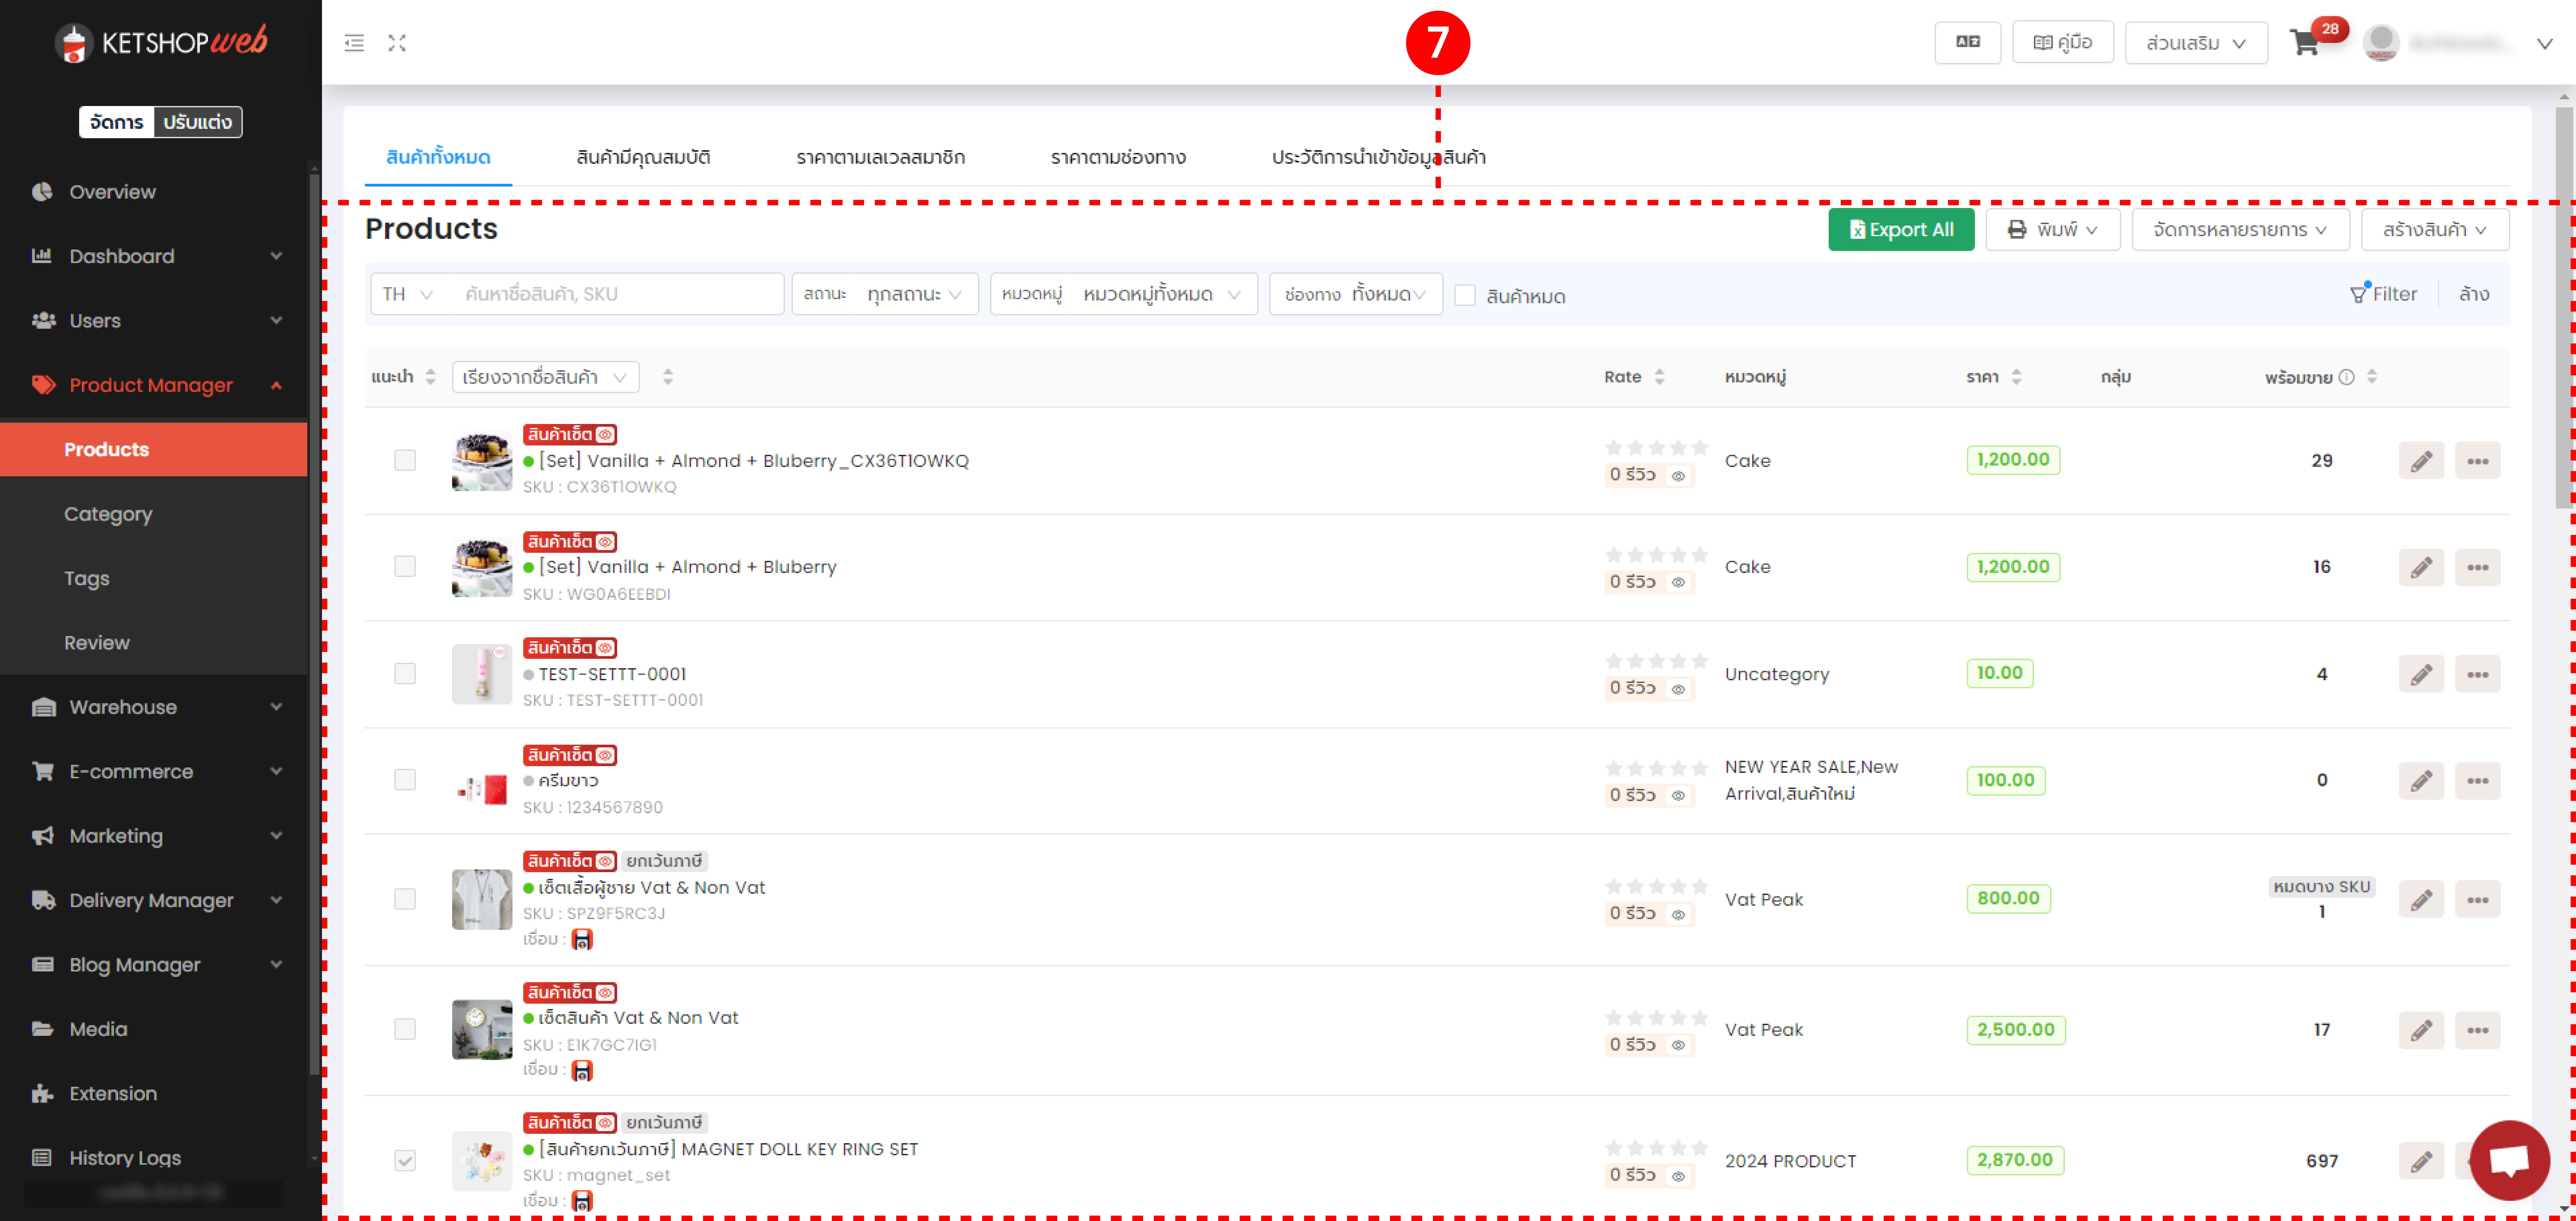Sort the แนะนำ column
Viewport: 2576px width, 1221px height.
(x=431, y=377)
